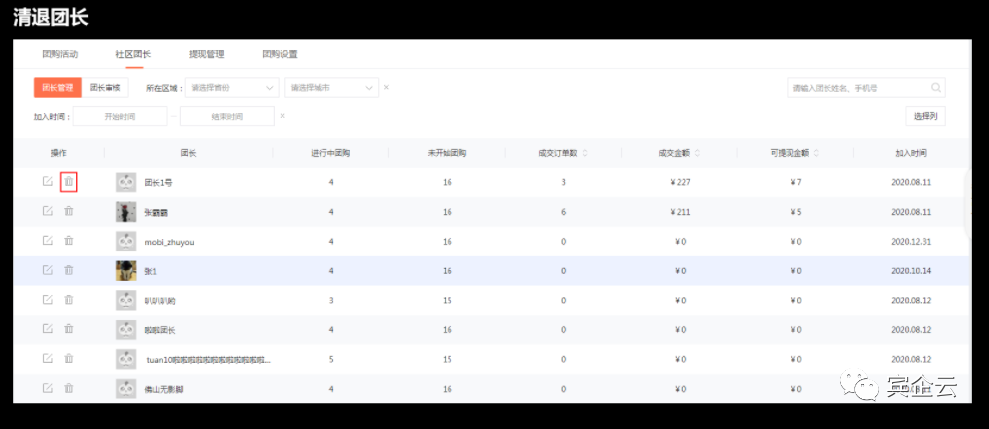Click the 未开始团购 column header
The width and height of the screenshot is (989, 429).
pos(447,153)
